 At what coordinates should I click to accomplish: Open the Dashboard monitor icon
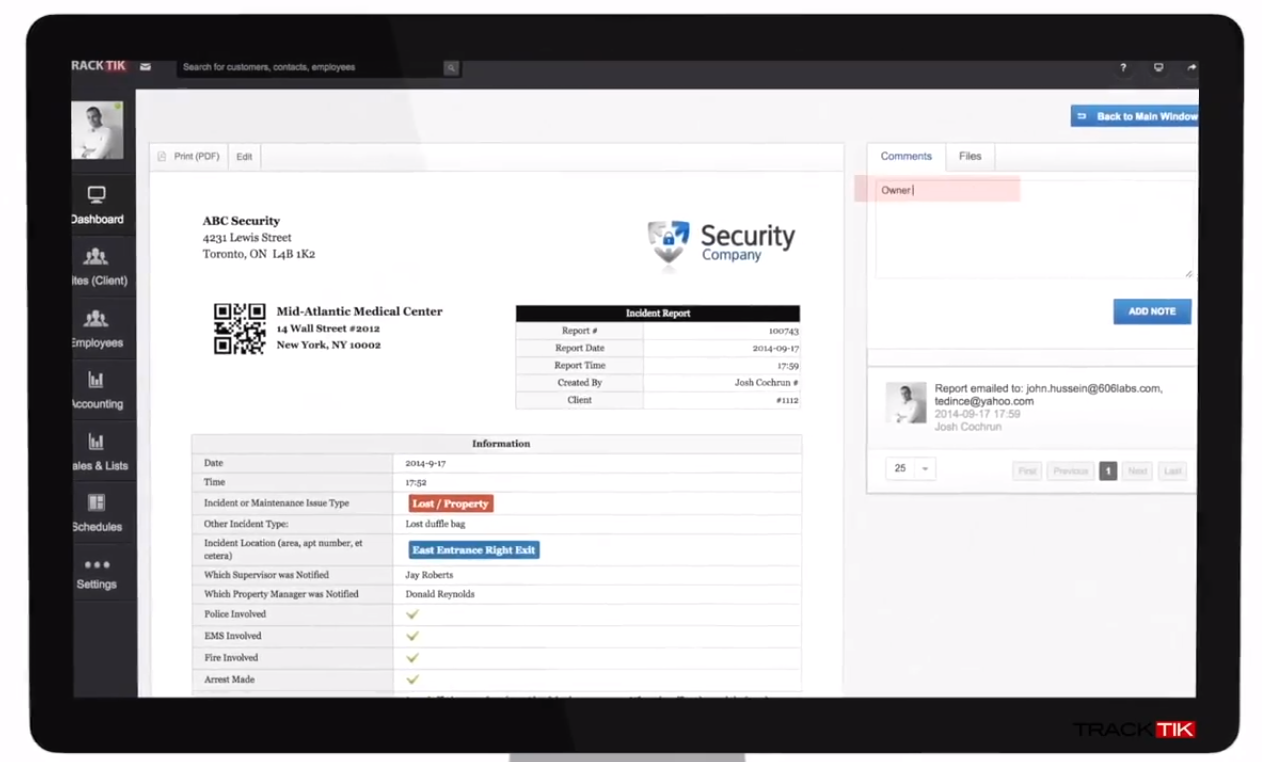tap(96, 194)
